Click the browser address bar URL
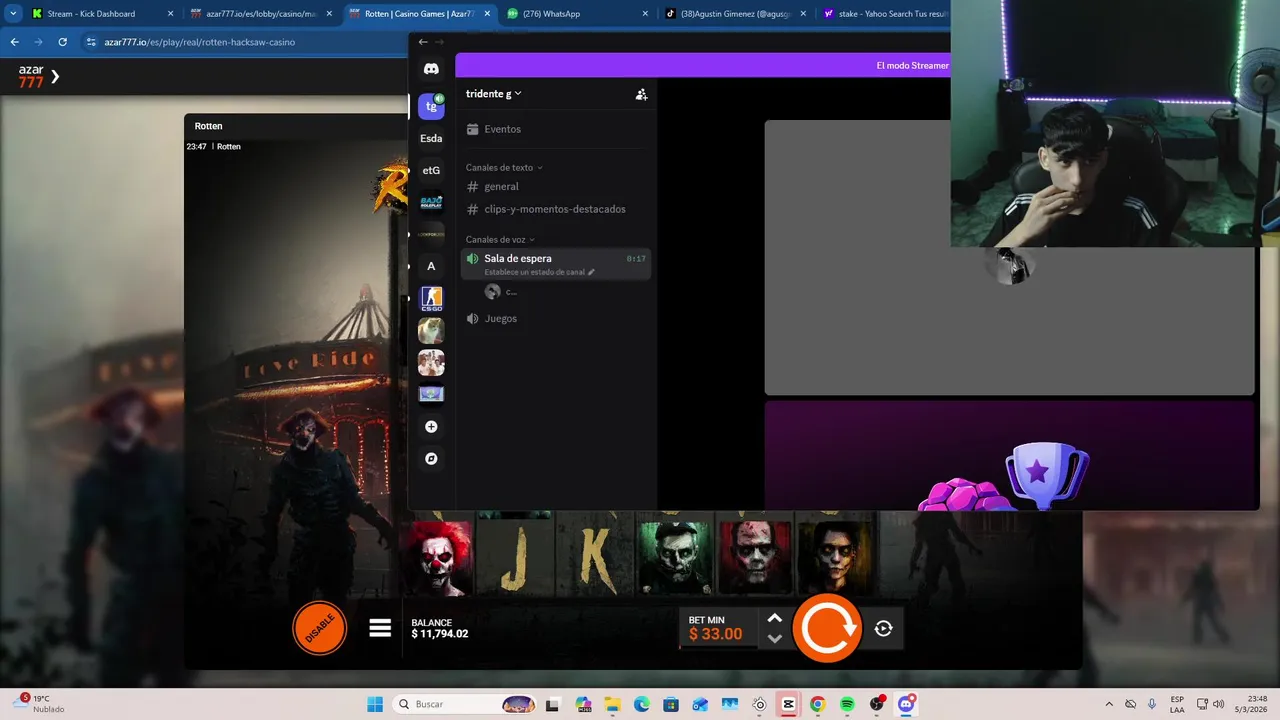 tap(200, 42)
